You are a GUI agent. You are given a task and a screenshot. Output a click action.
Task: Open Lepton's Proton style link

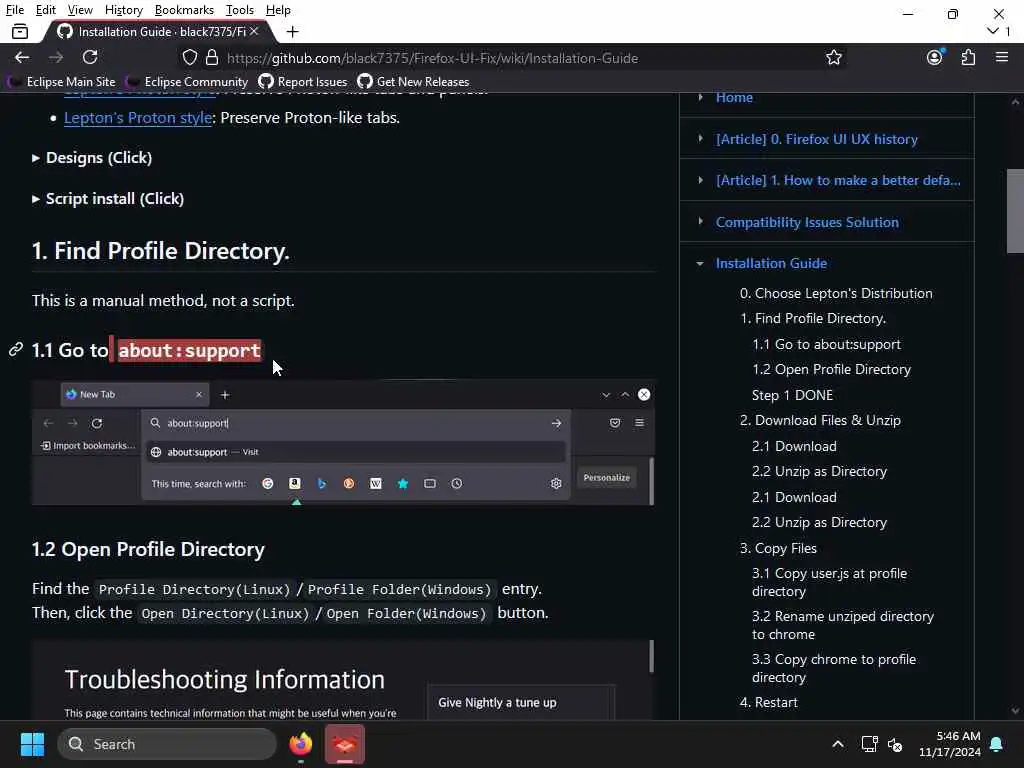click(x=138, y=118)
